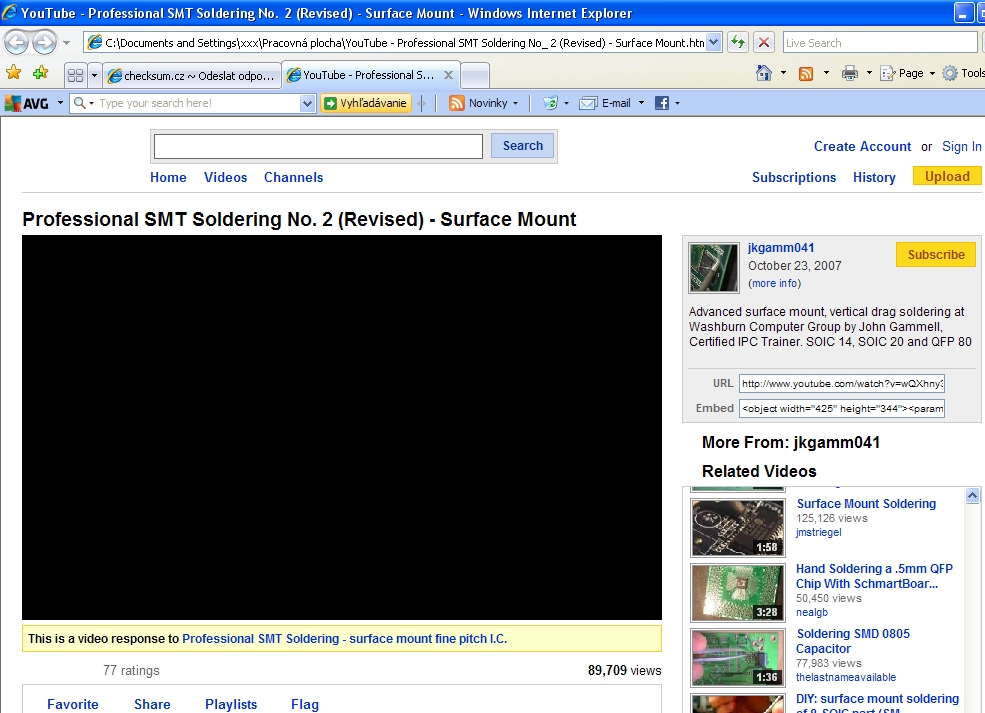The height and width of the screenshot is (713, 985).
Task: Expand the Home icon dropdown arrow
Action: pos(783,73)
